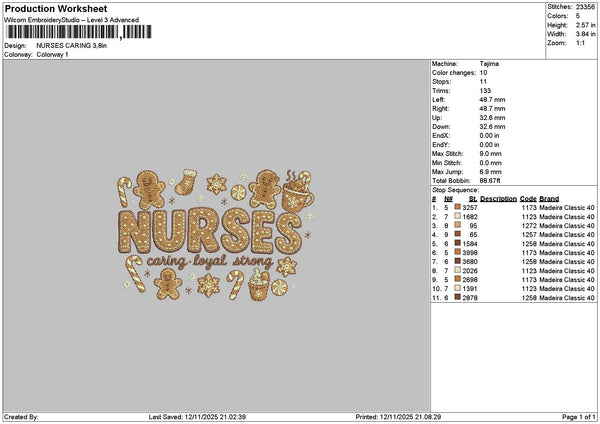Click thread code '1272' in row 3
600x424 pixels.
coord(529,226)
